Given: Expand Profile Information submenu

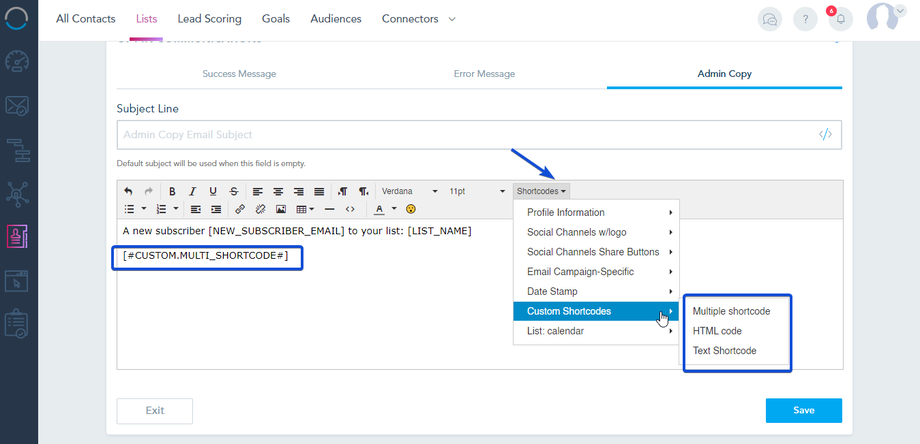Looking at the screenshot, I should coord(596,212).
